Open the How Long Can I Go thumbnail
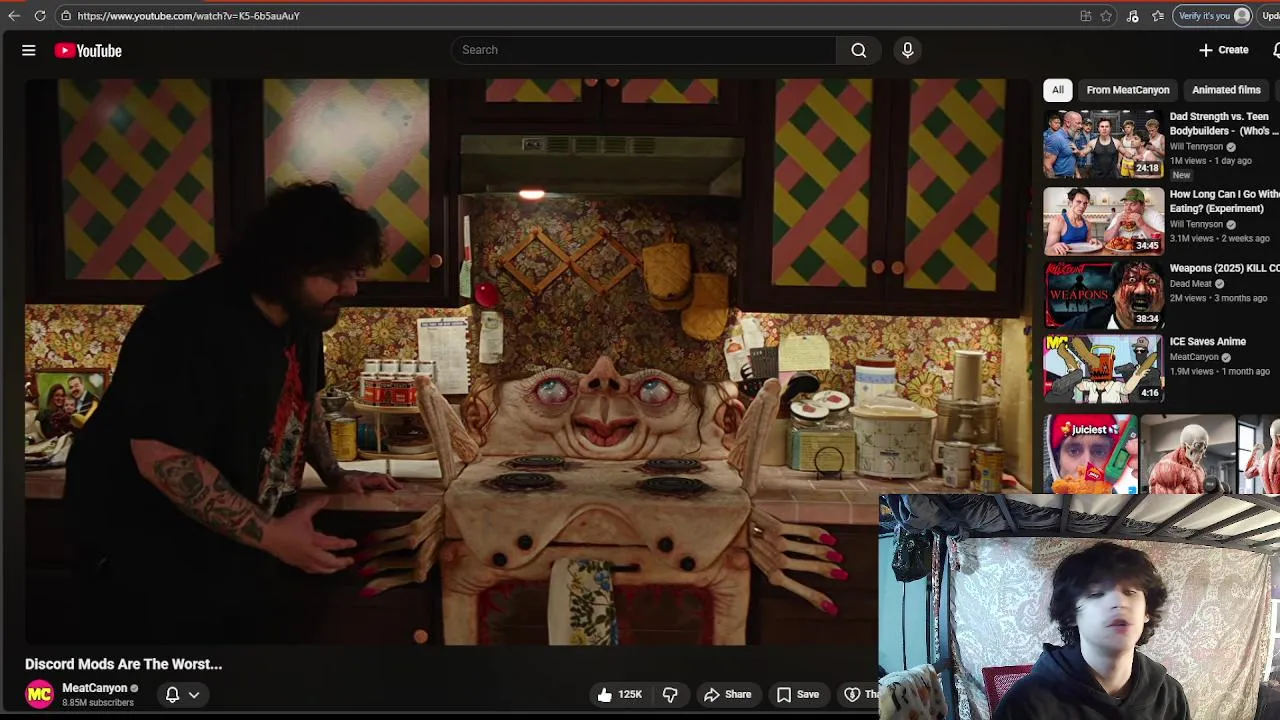 1103,222
